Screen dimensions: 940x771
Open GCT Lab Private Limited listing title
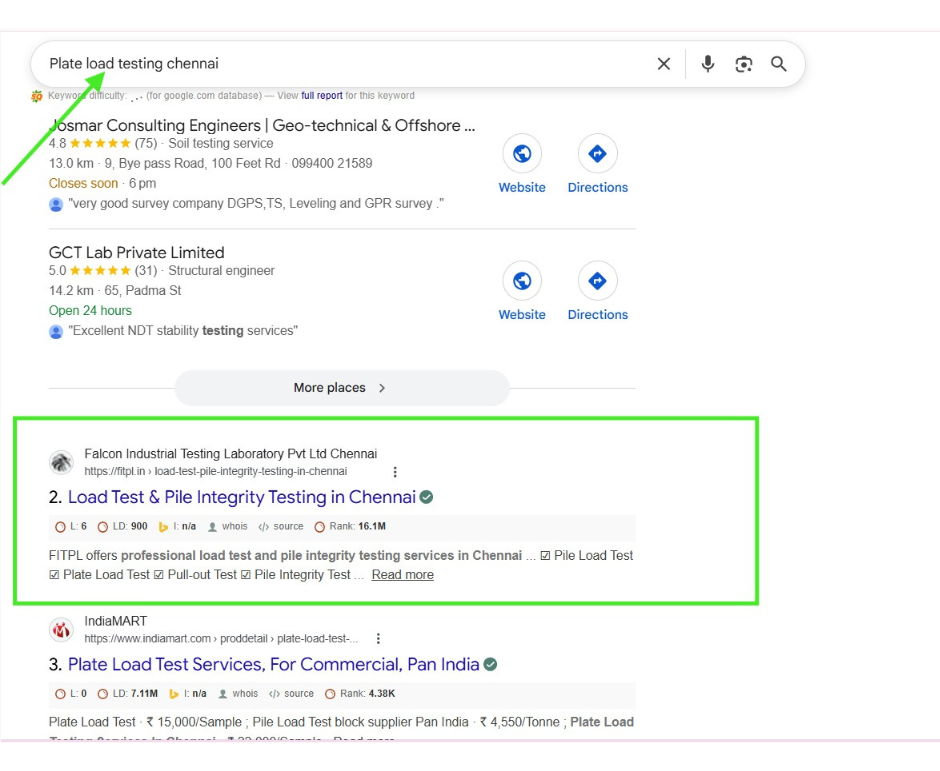coord(137,252)
